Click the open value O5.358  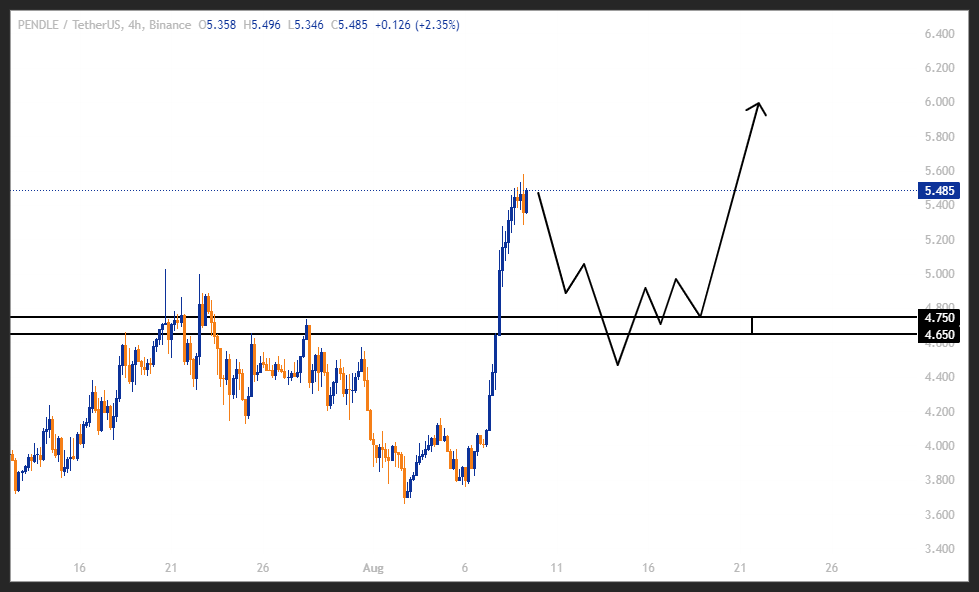(x=217, y=25)
